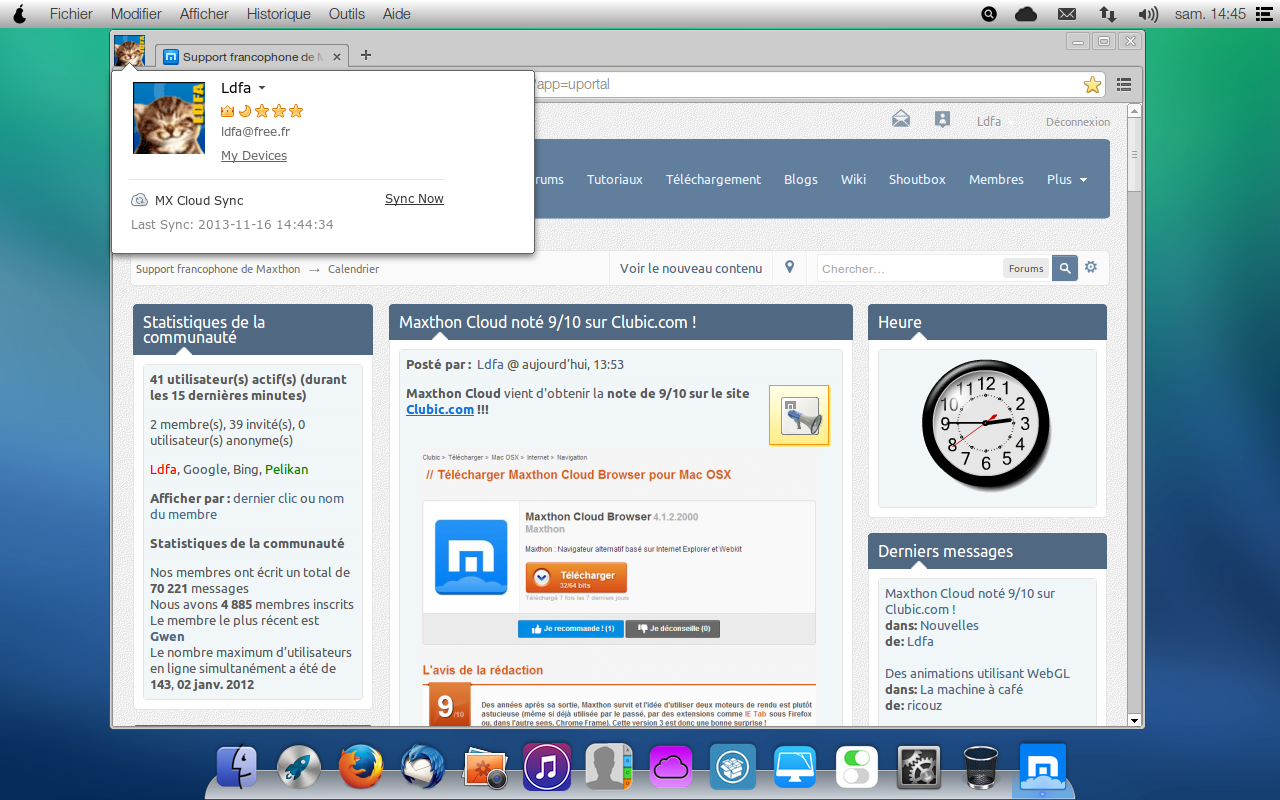Image resolution: width=1280 pixels, height=800 pixels.
Task: Click the MX Cloud Sync cloud icon
Action: [x=140, y=200]
